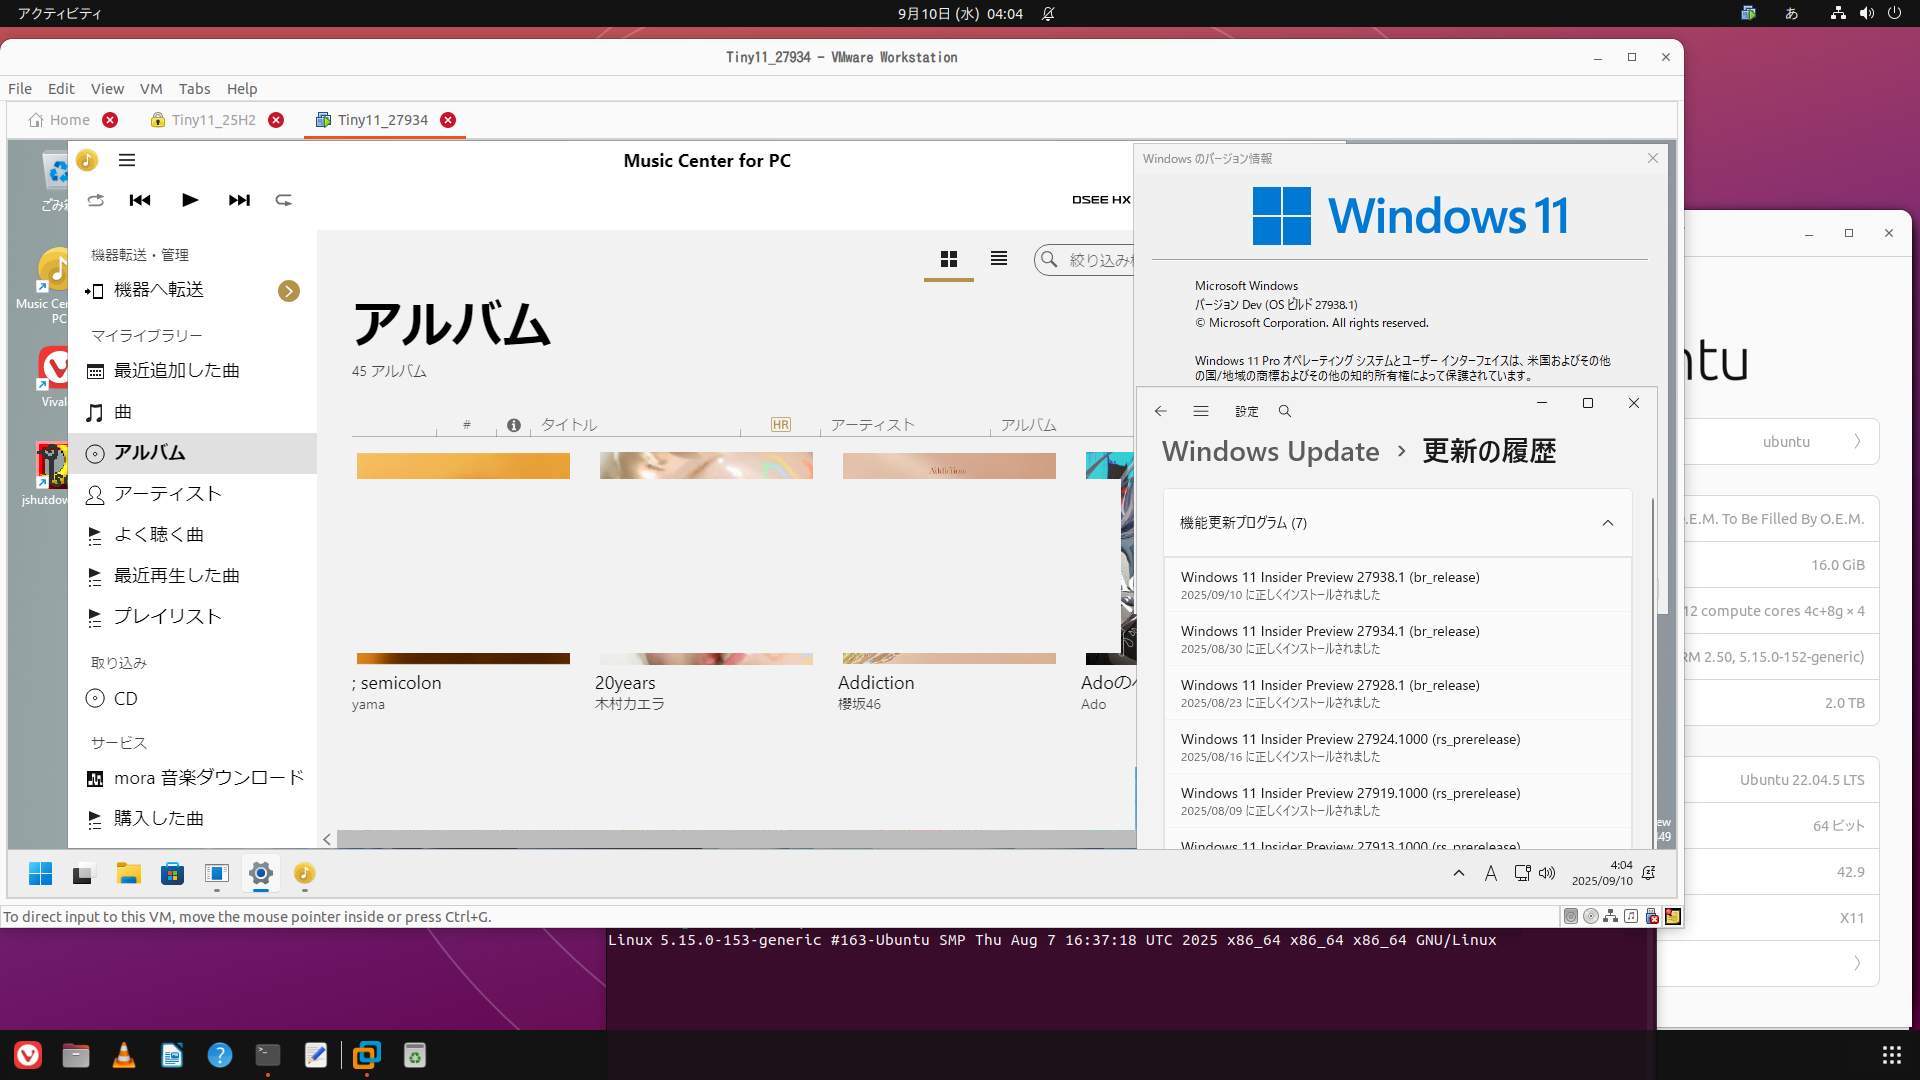This screenshot has width=1920, height=1080.
Task: Open VLC from Ubuntu dock
Action: pyautogui.click(x=124, y=1055)
